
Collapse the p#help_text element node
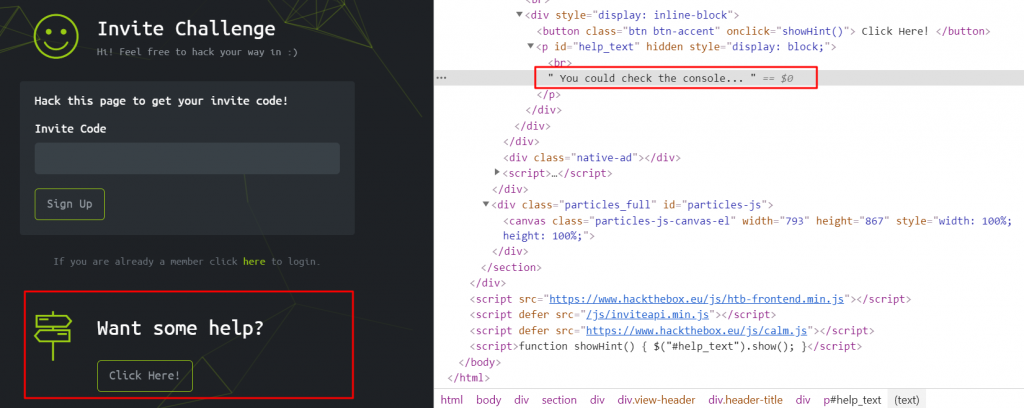(x=531, y=46)
